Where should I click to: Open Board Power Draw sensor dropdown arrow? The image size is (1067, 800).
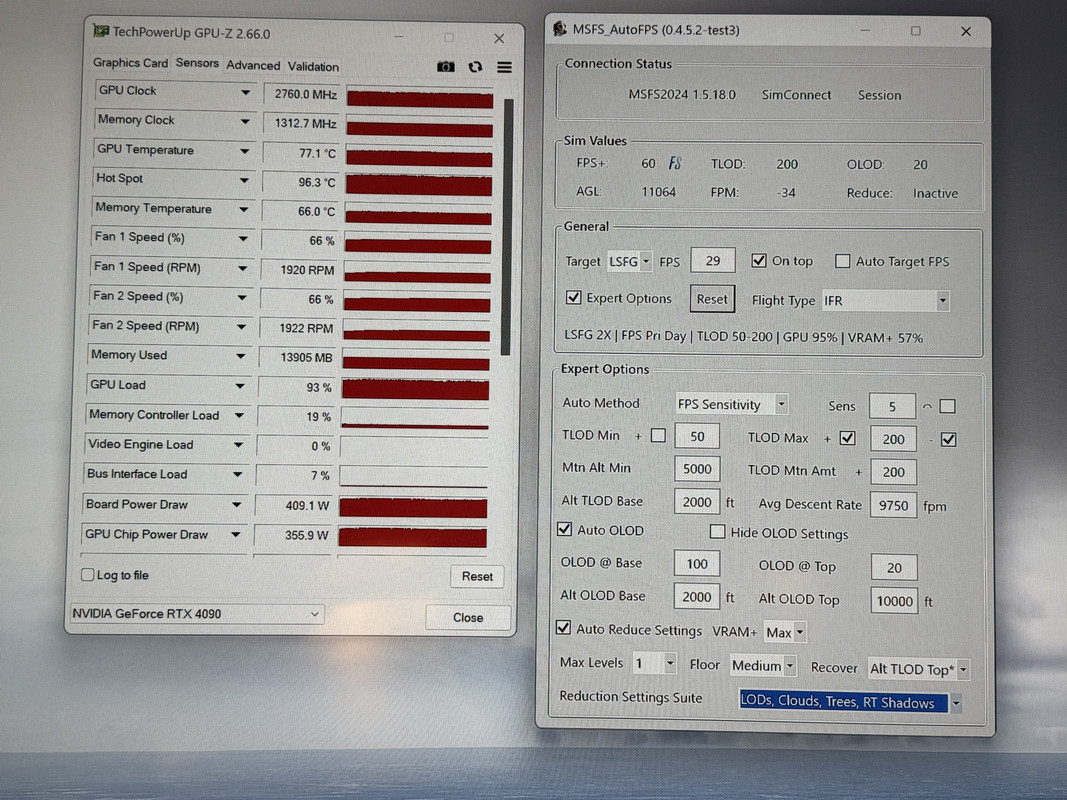coord(236,505)
